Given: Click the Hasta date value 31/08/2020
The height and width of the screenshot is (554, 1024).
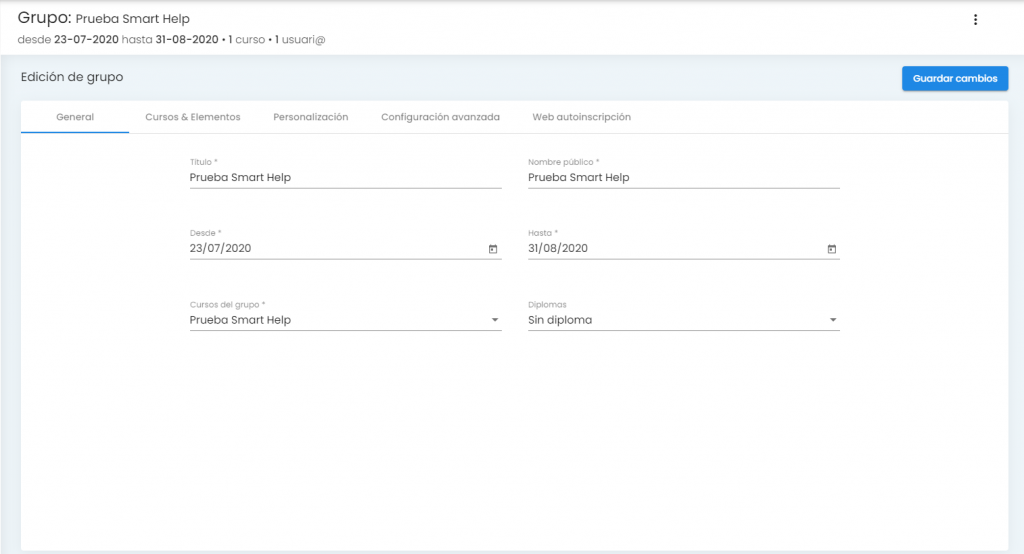Looking at the screenshot, I should [x=558, y=249].
